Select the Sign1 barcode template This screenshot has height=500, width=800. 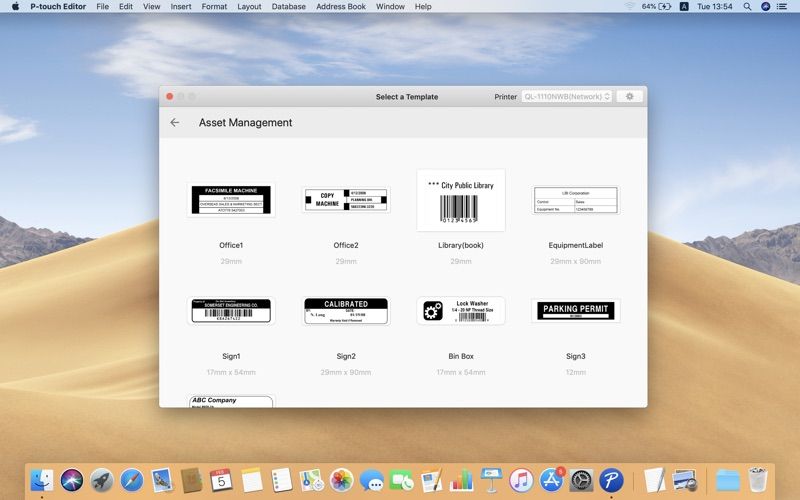click(x=231, y=311)
